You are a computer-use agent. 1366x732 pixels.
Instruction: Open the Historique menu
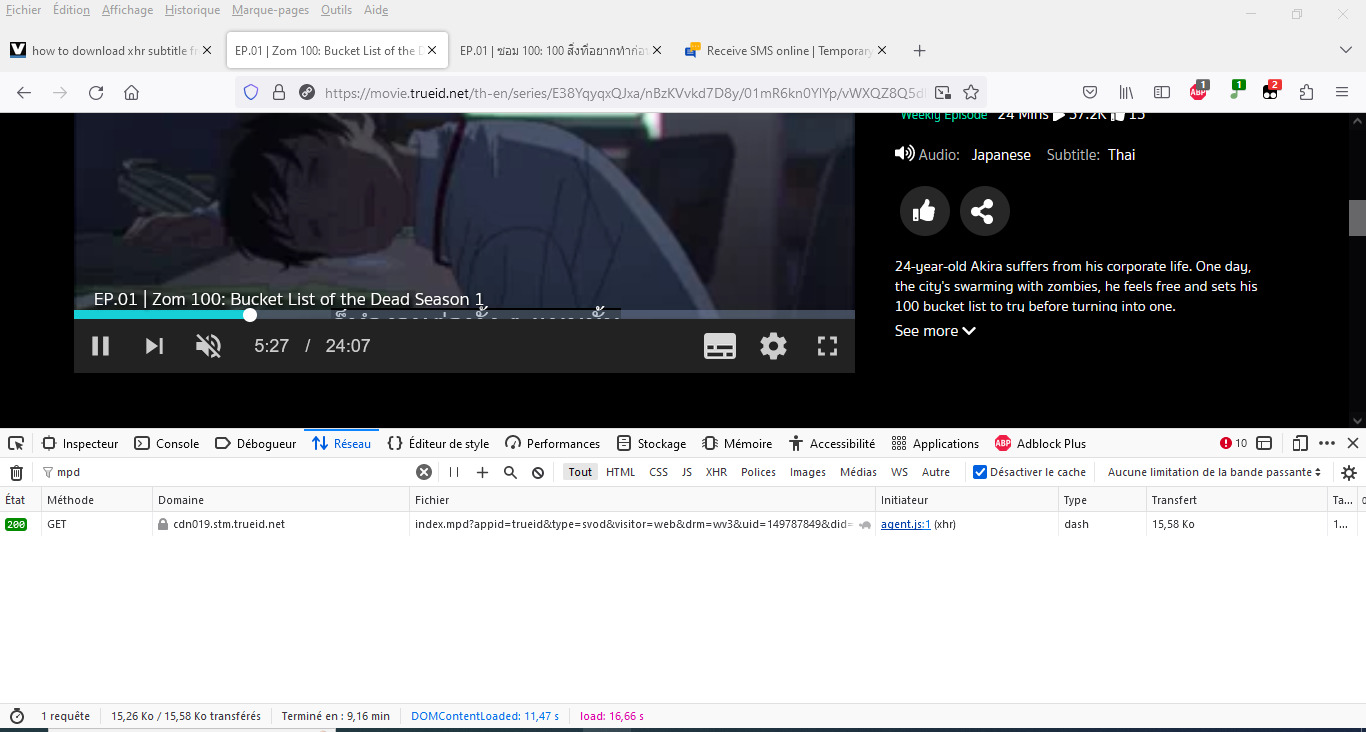point(192,10)
